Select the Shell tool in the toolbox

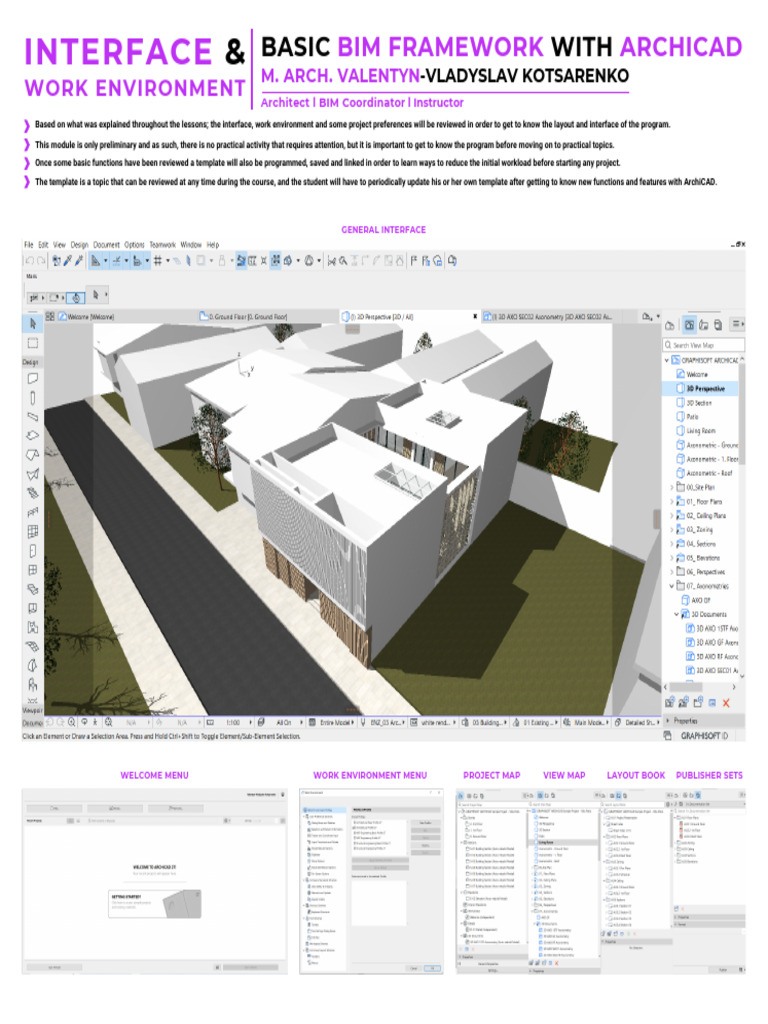coord(33,474)
